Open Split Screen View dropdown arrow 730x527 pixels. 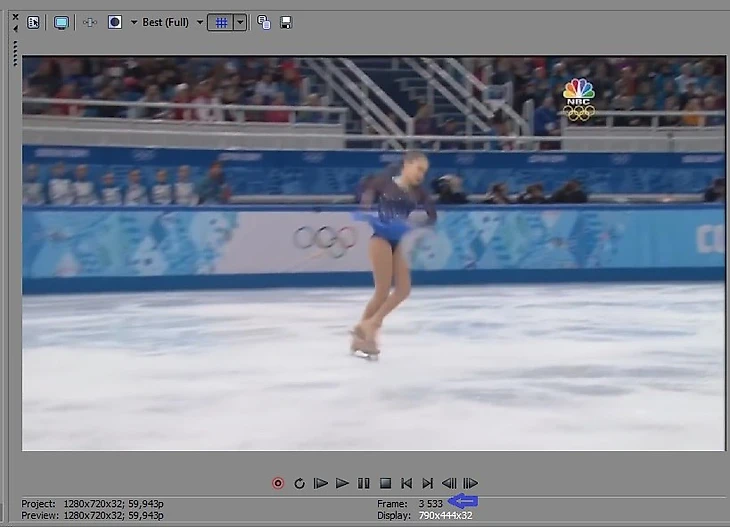coord(134,22)
